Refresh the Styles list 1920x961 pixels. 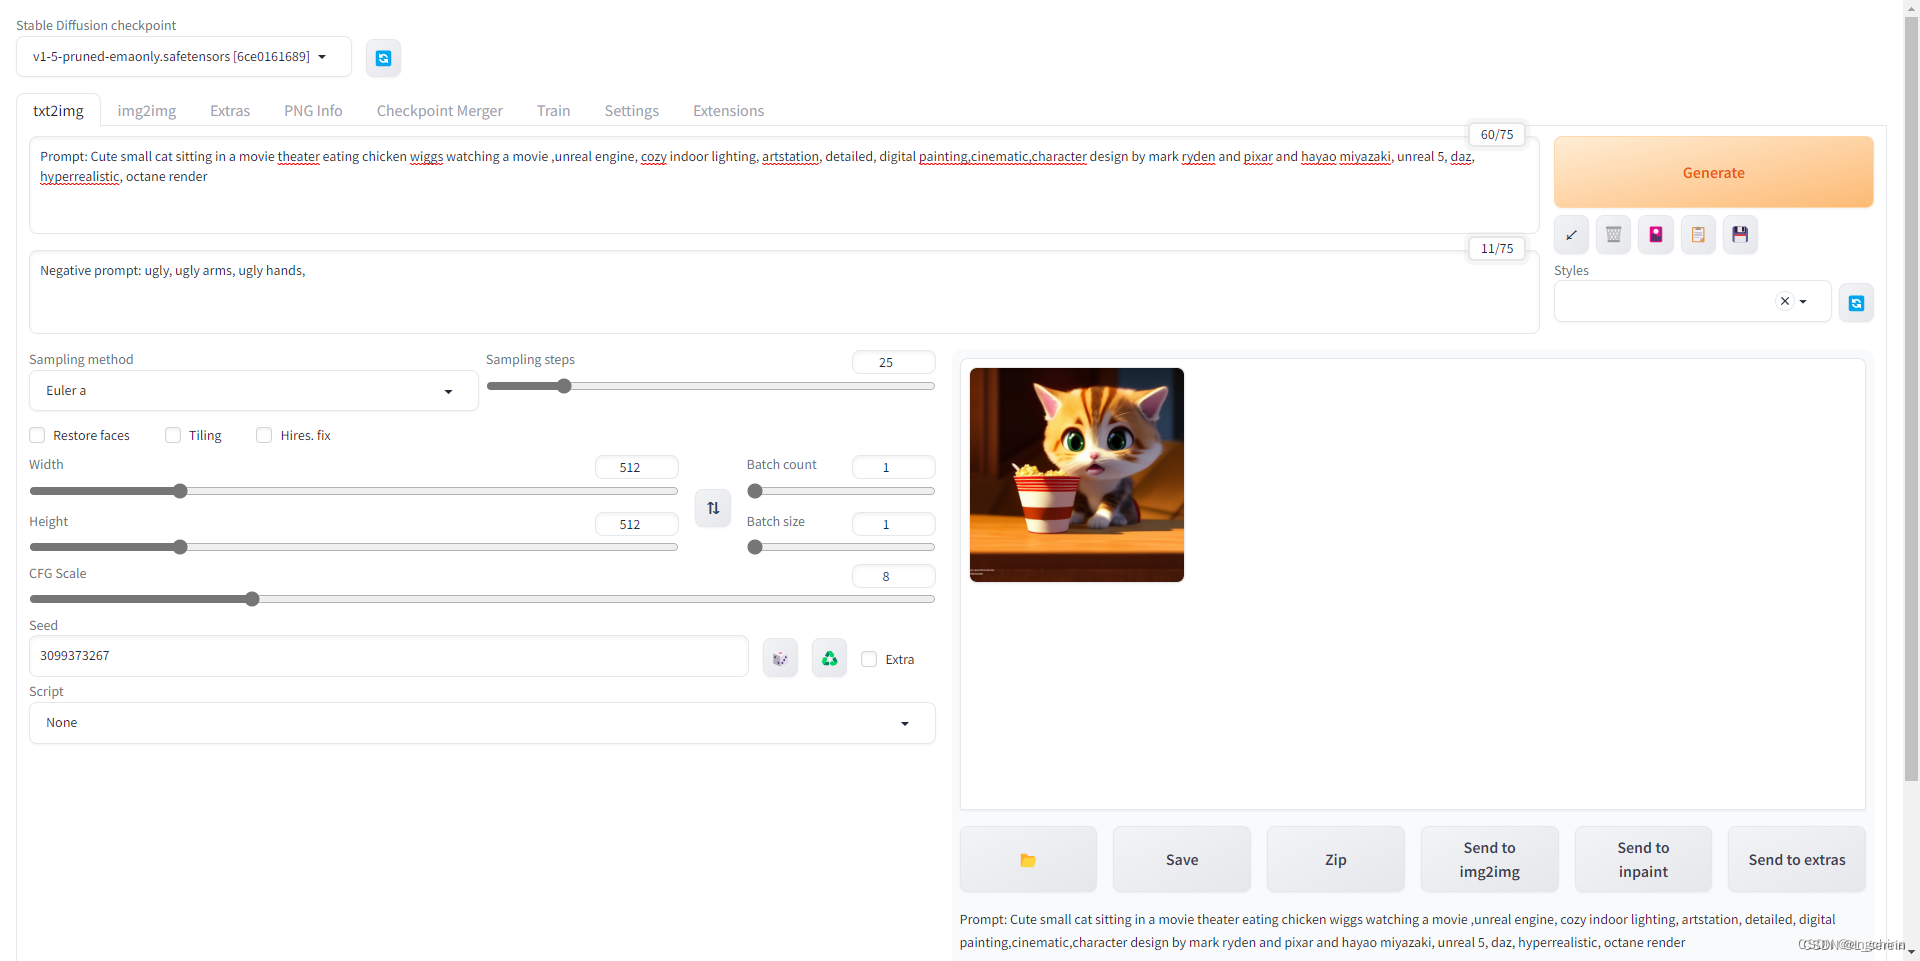[x=1856, y=303]
